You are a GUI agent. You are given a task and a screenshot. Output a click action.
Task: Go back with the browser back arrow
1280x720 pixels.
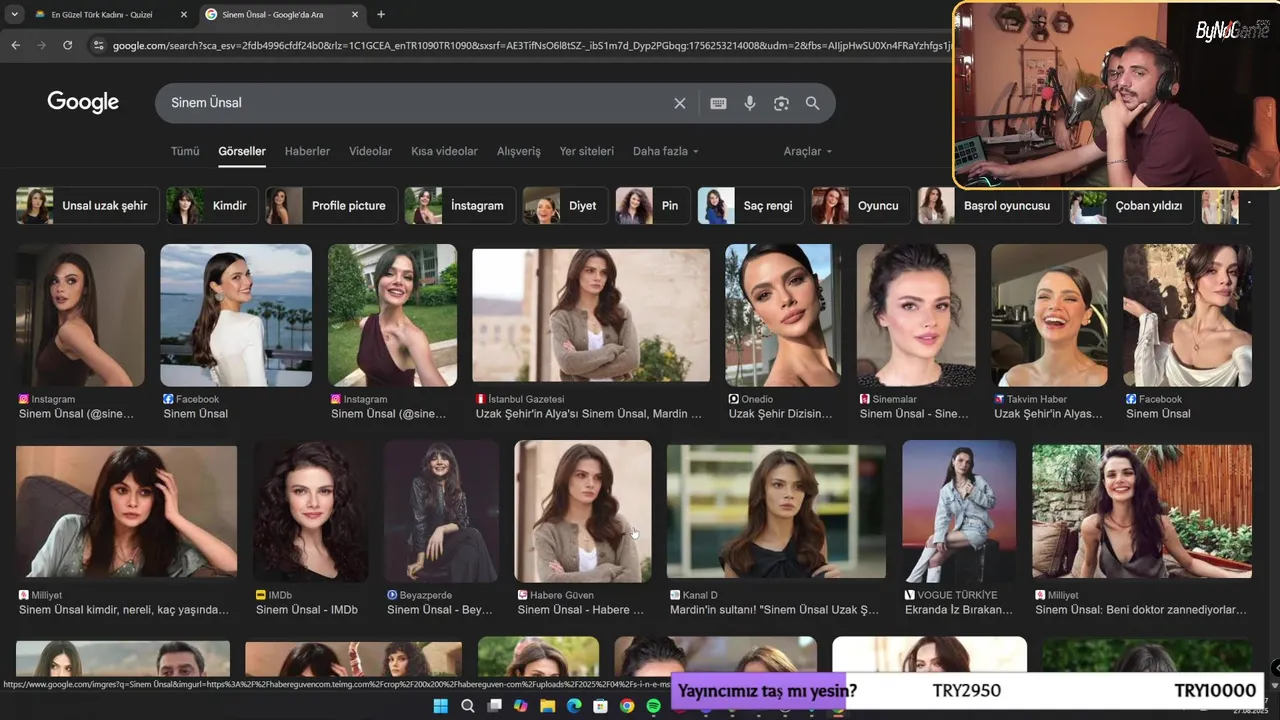[x=15, y=45]
